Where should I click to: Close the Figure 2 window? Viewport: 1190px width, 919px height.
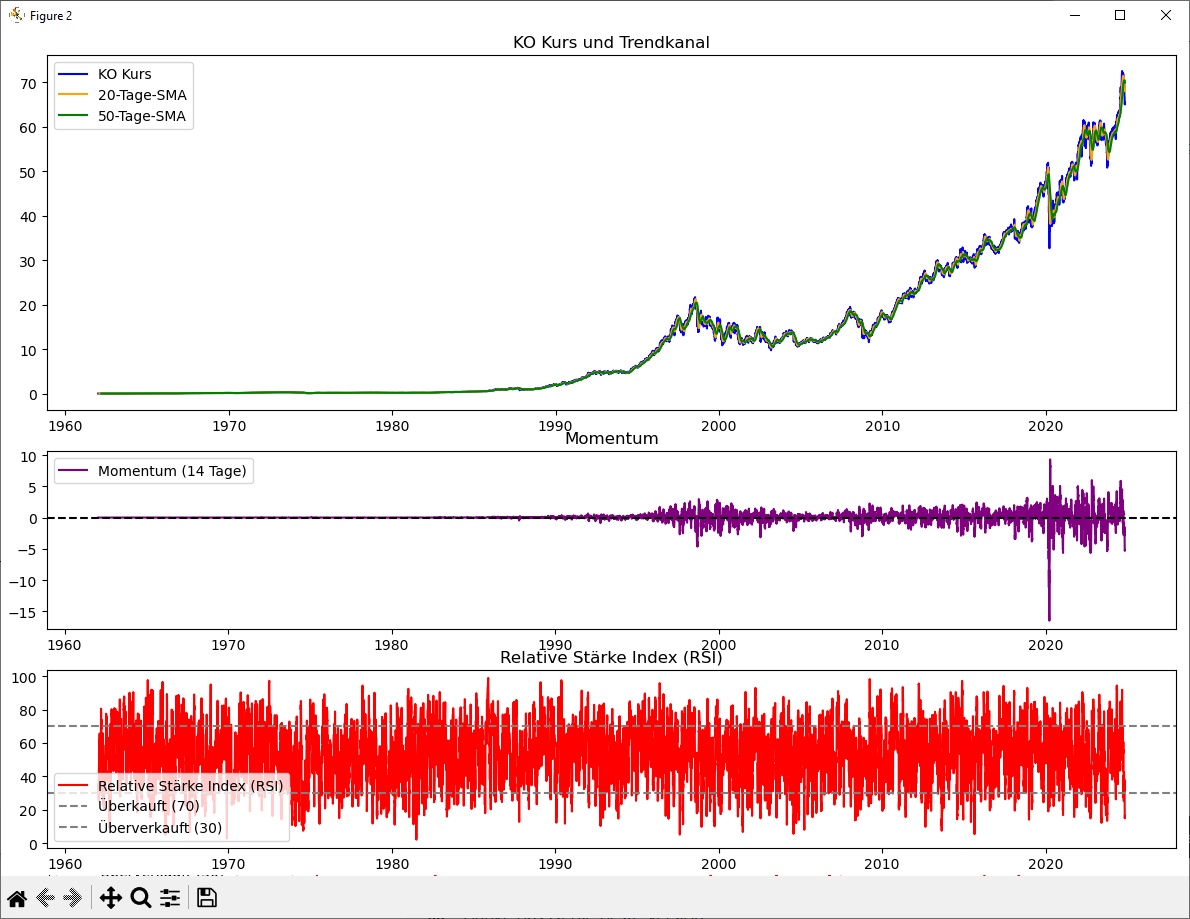[x=1165, y=15]
